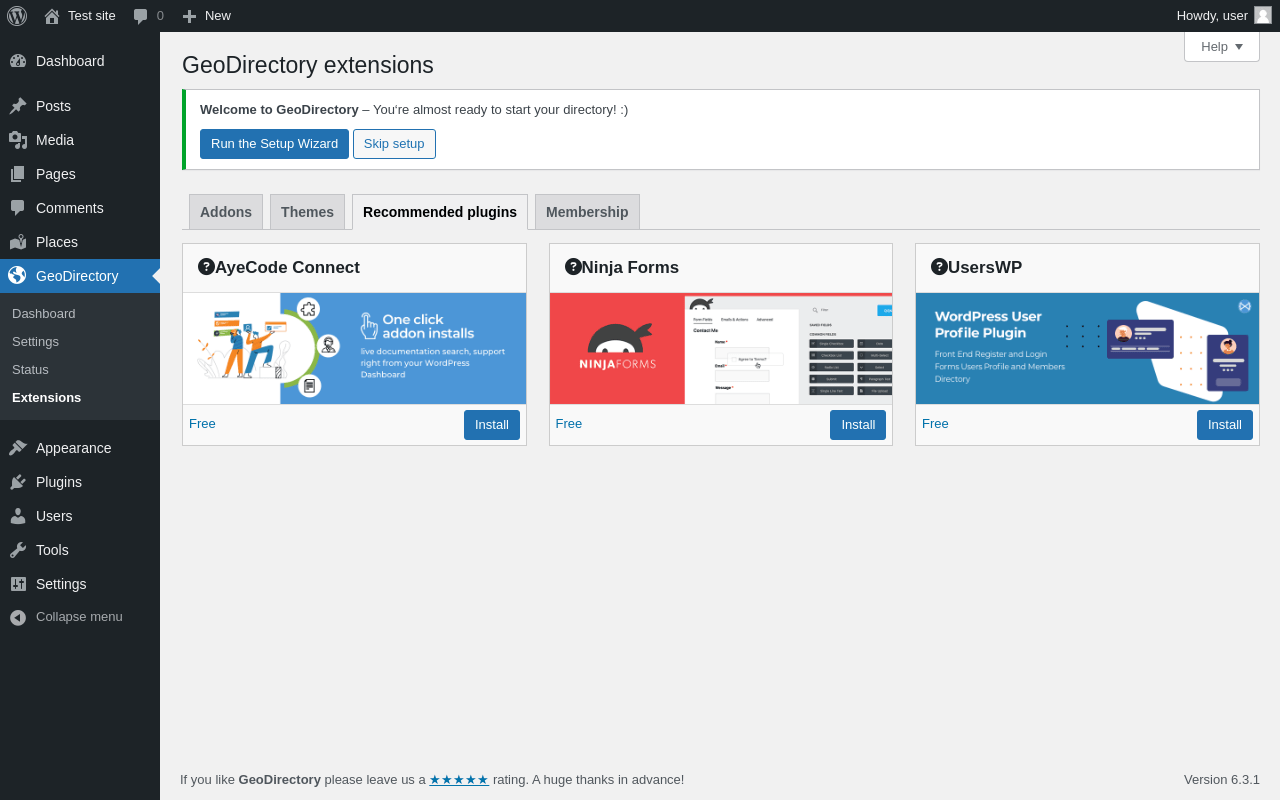
Task: Click the UsersWP card title
Action: [985, 268]
